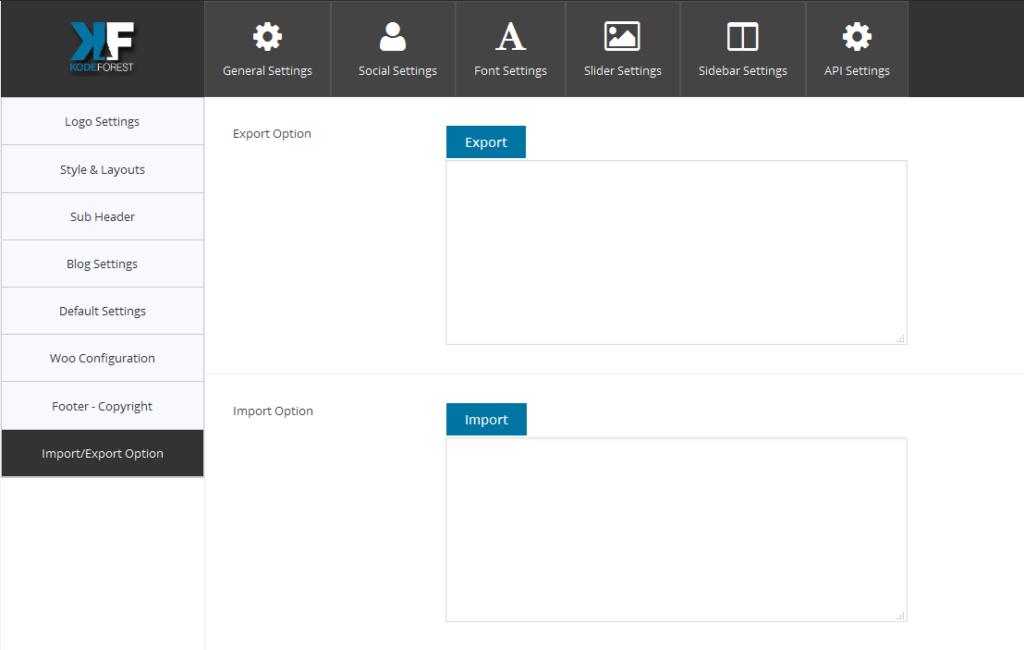Click the Export button
The height and width of the screenshot is (650, 1024).
(x=486, y=142)
